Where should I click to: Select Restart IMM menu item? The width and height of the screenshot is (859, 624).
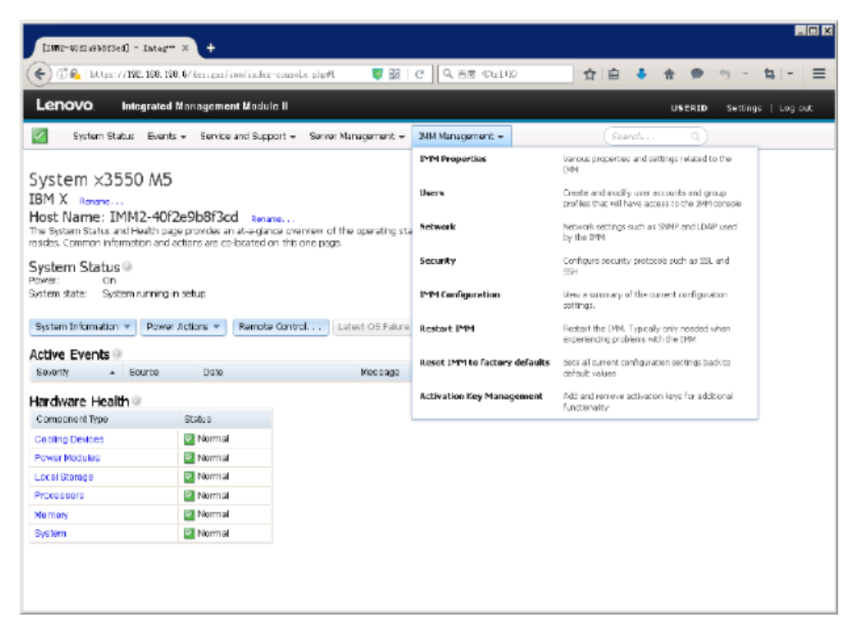pos(446,329)
